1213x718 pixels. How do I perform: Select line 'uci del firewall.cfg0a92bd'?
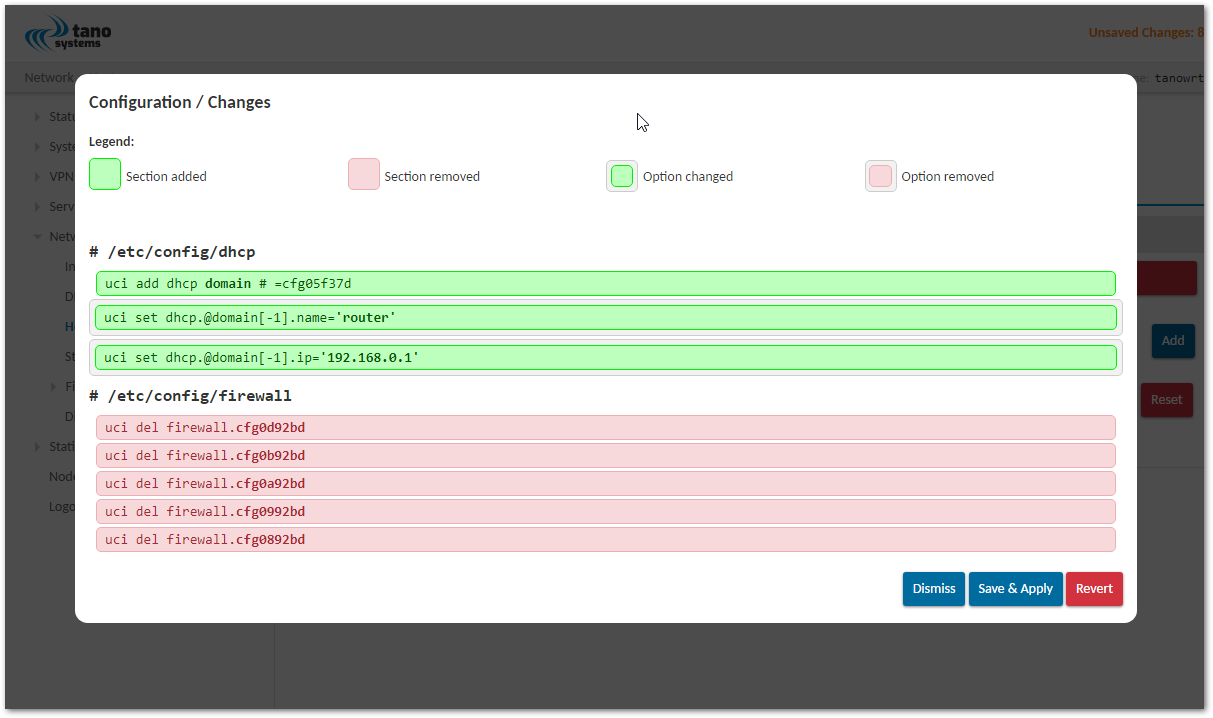(x=606, y=483)
